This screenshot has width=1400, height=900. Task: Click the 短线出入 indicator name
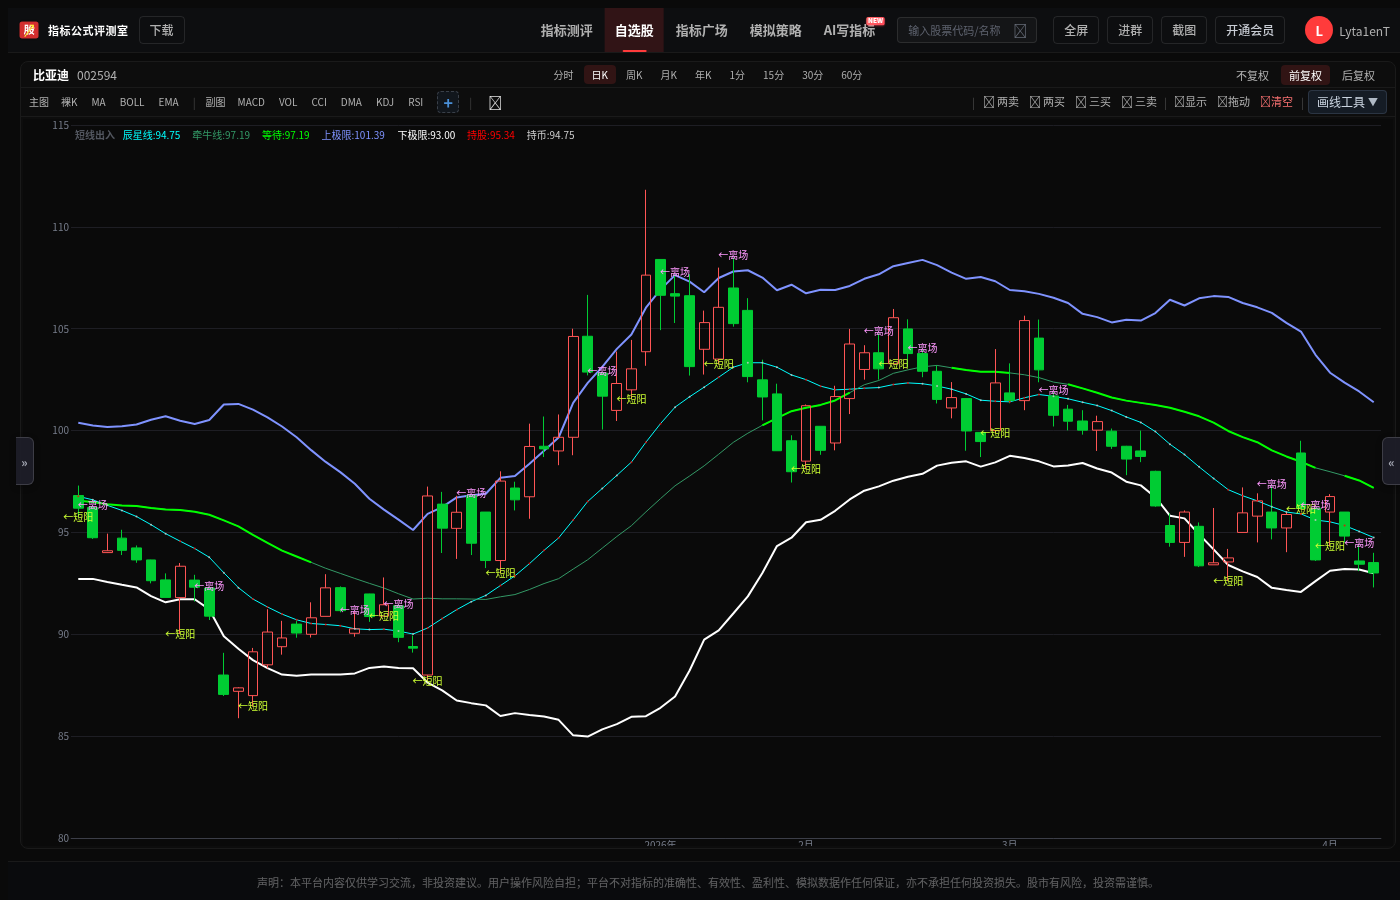(x=95, y=135)
